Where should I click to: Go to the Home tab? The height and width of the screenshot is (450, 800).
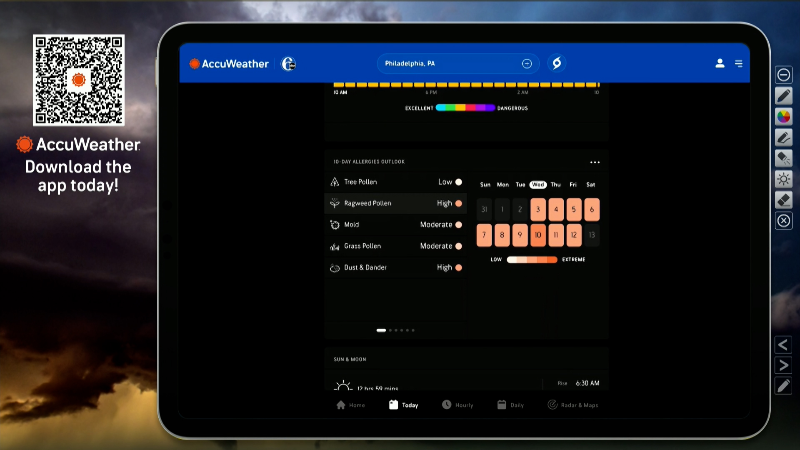pyautogui.click(x=351, y=405)
